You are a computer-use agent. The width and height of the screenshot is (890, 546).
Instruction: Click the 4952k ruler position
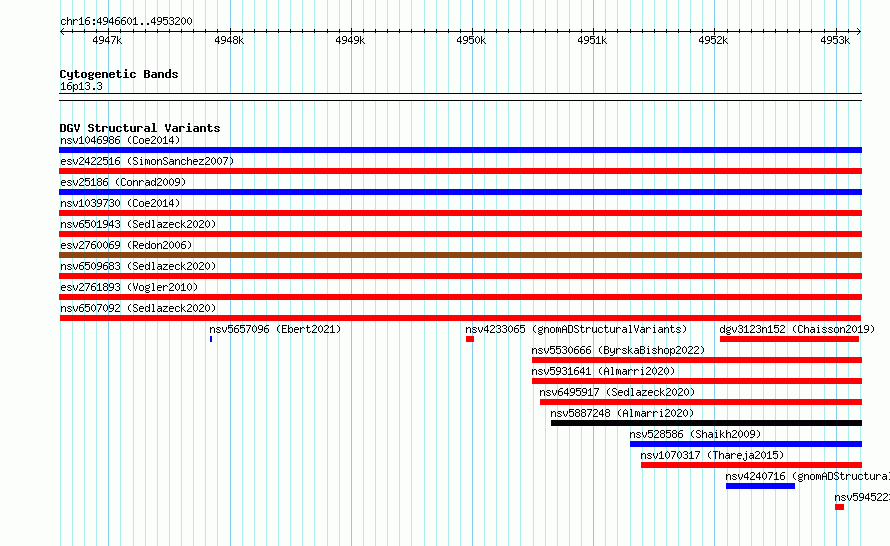[713, 40]
